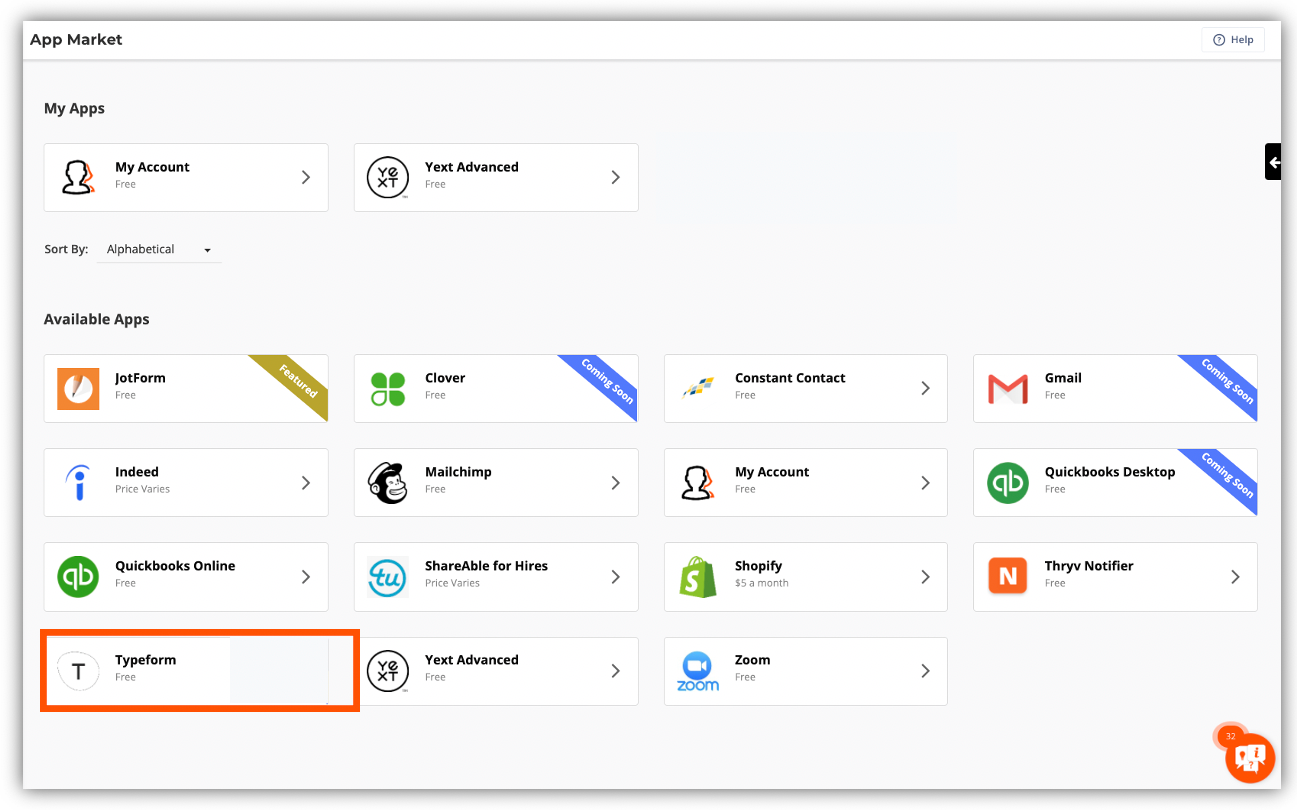
Task: Click Coming Soon ribbon on Quickbooks Desktop
Action: pos(1227,476)
